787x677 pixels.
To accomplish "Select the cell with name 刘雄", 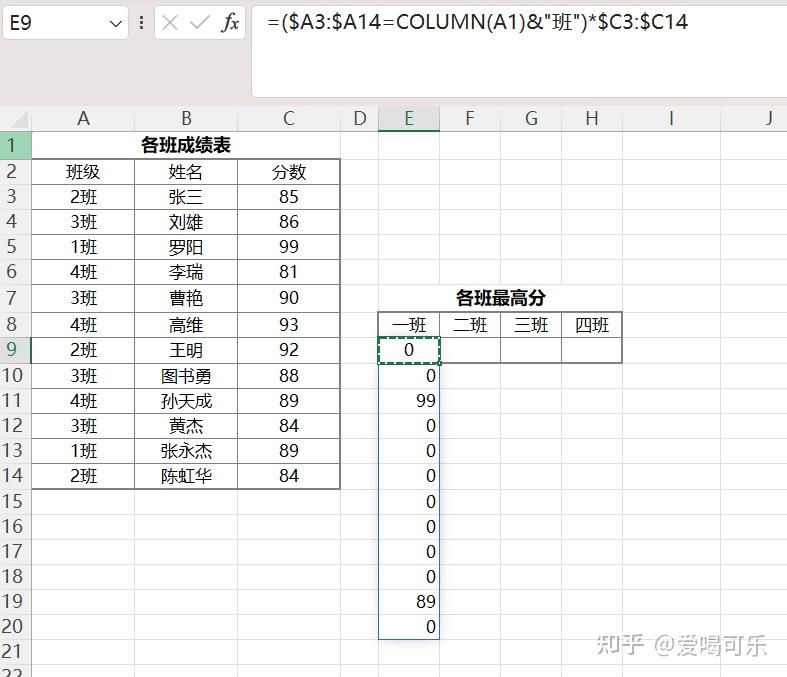I will (186, 222).
